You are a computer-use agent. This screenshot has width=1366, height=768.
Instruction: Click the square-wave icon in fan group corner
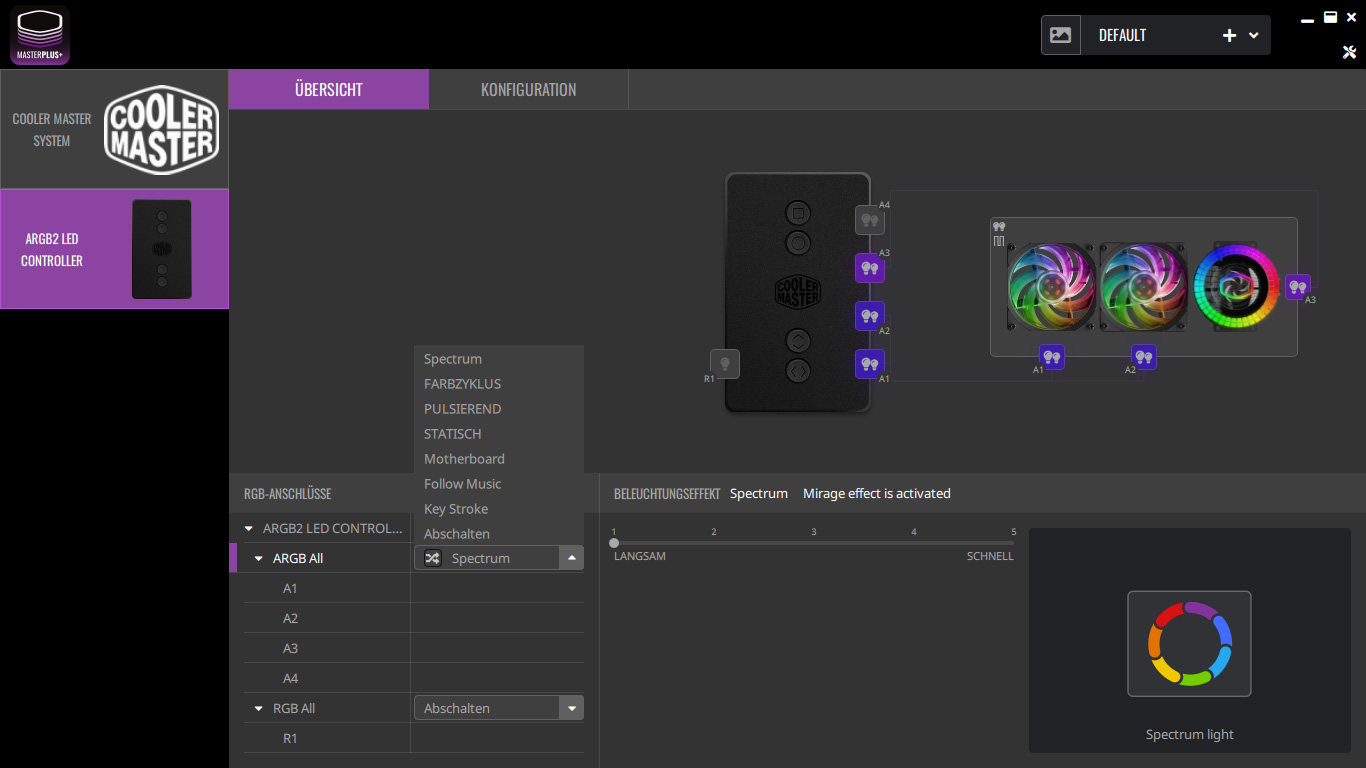coord(998,241)
